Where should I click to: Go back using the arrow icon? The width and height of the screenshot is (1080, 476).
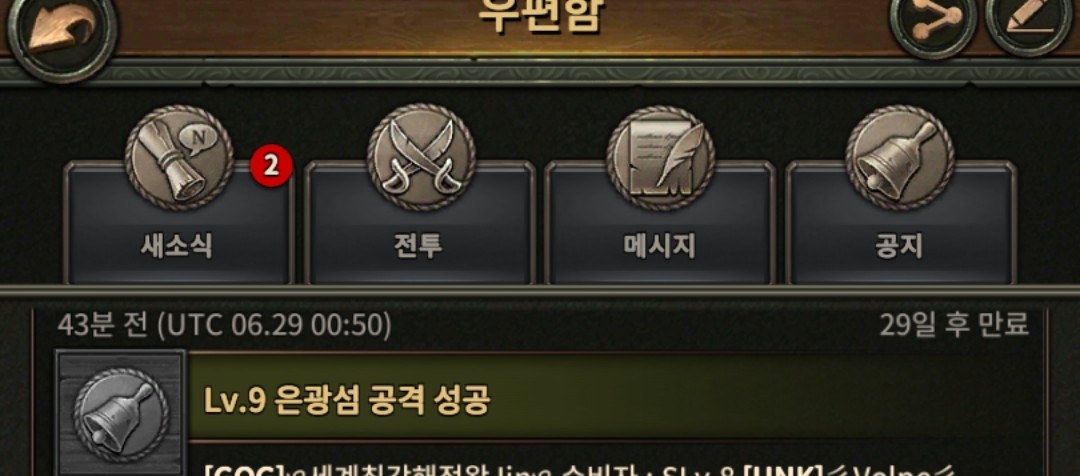[62, 31]
